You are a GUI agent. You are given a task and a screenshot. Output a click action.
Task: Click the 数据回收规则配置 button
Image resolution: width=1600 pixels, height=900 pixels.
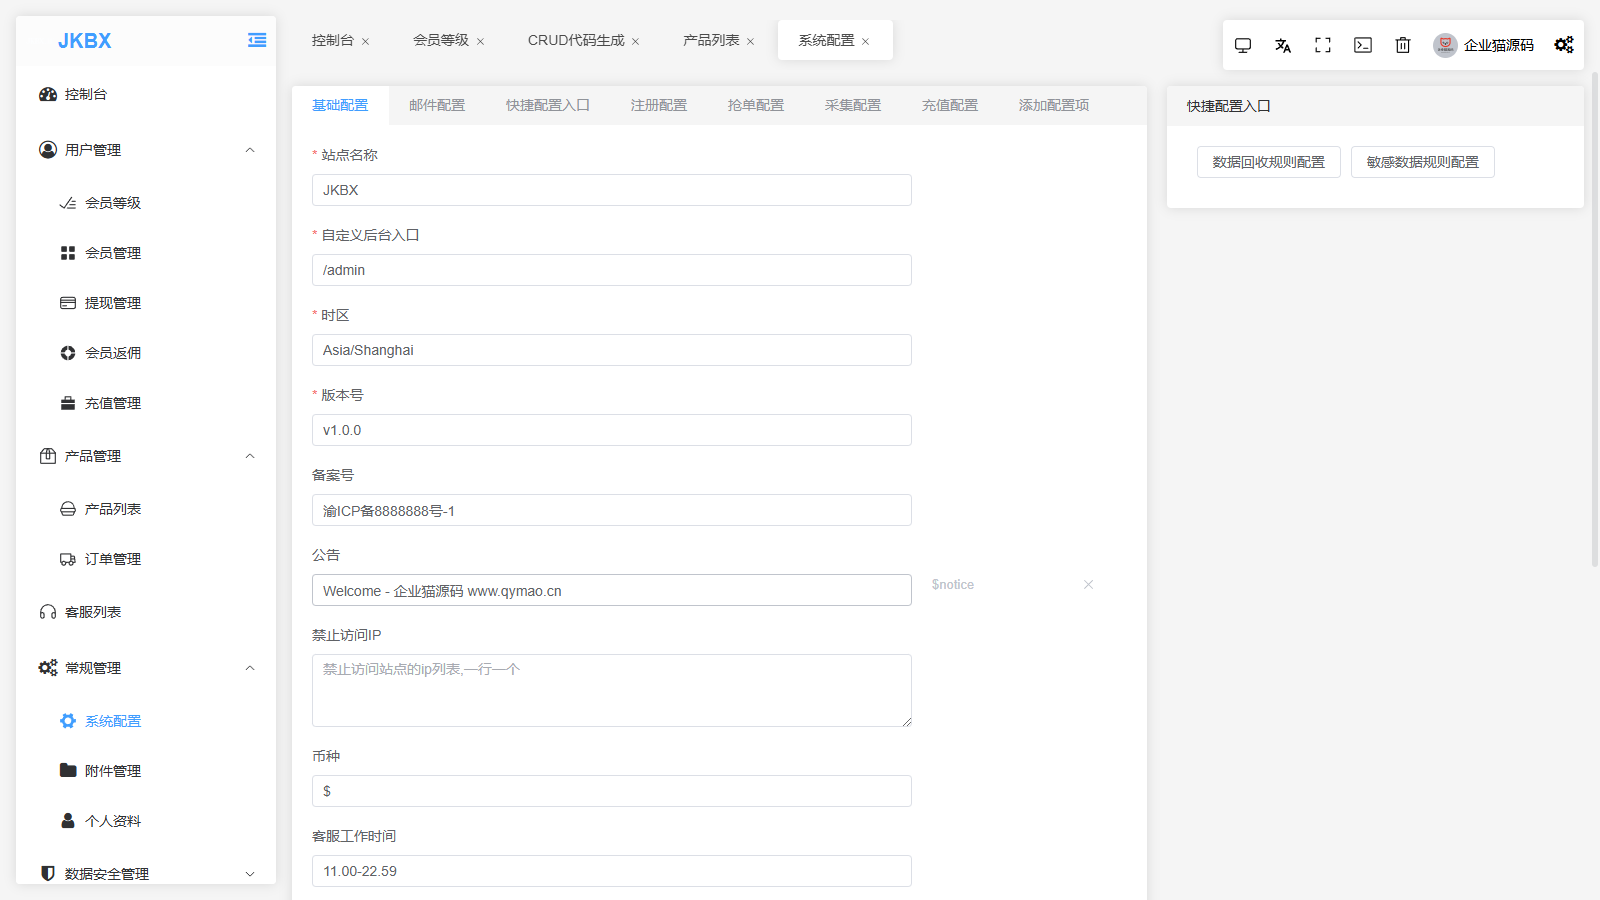(x=1268, y=162)
